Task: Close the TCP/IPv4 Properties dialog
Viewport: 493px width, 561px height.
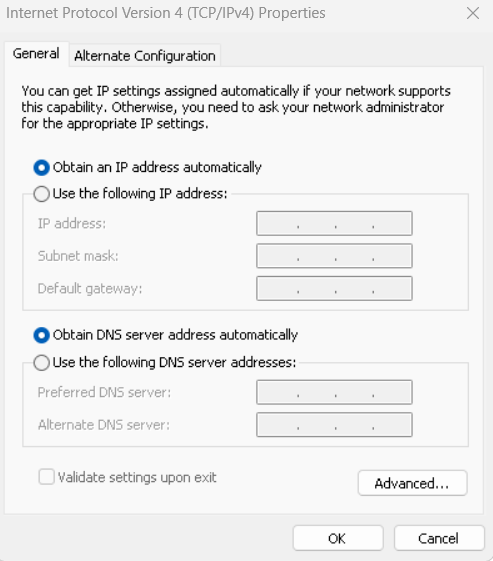Action: tap(473, 13)
